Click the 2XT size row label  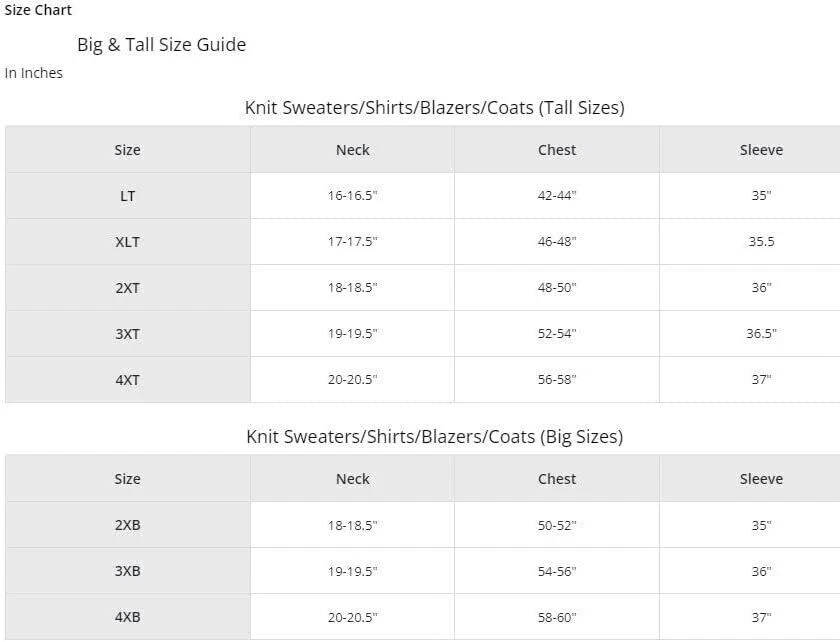click(127, 288)
